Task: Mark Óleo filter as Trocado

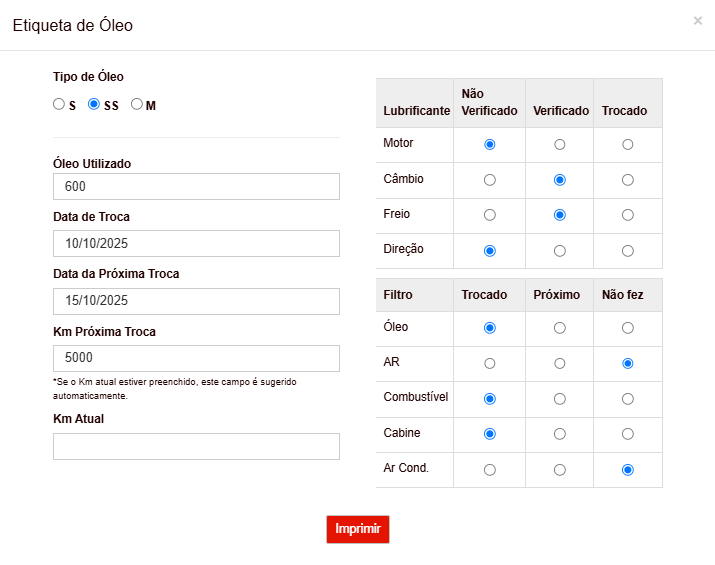Action: click(490, 328)
